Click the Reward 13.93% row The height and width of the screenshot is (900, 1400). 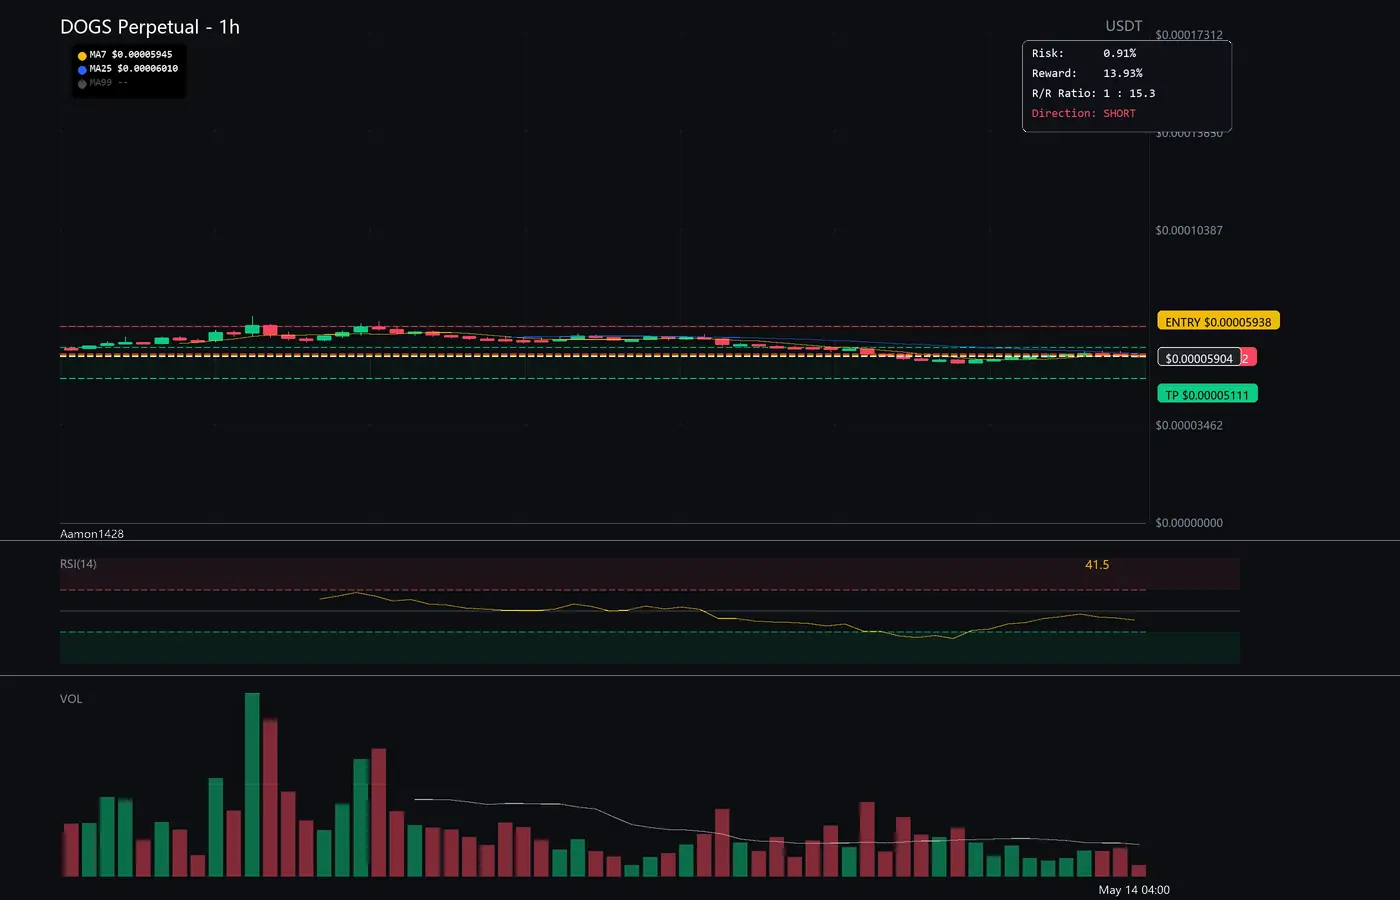(1087, 73)
